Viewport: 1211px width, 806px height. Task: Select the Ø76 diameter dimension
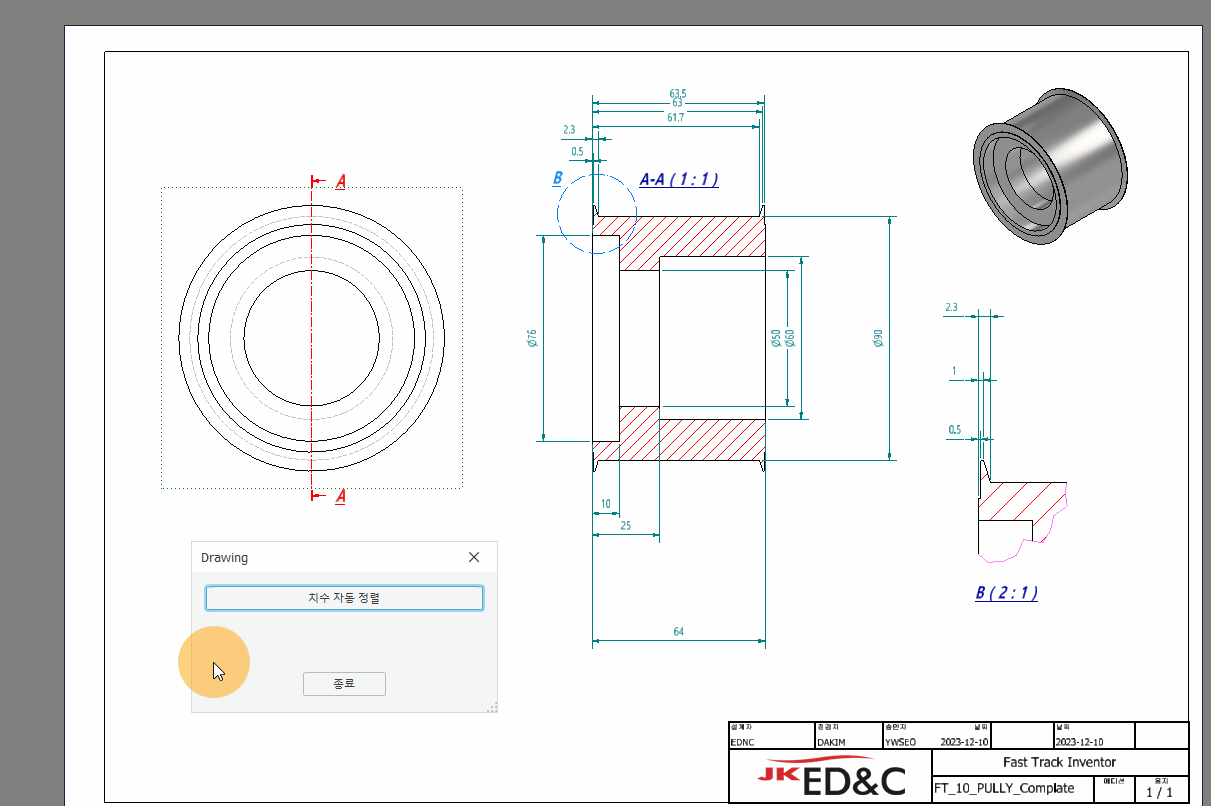[x=532, y=338]
